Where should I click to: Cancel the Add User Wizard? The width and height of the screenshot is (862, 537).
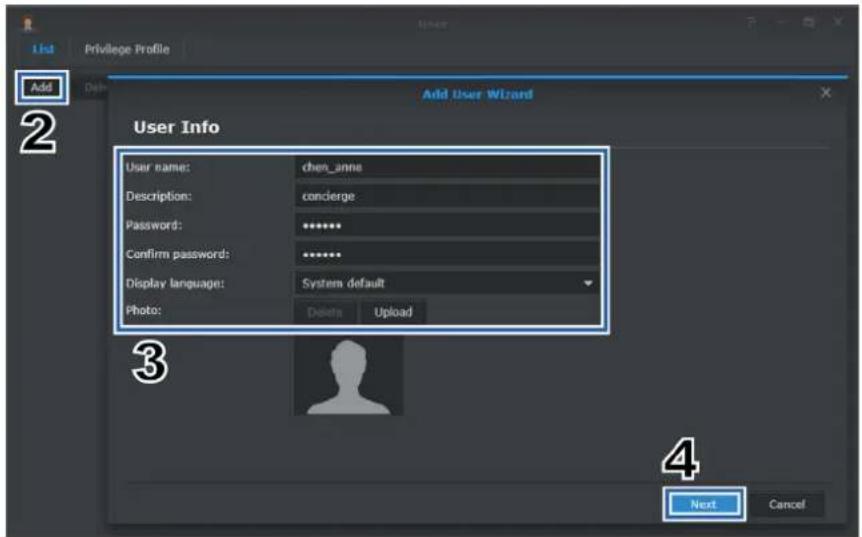[787, 504]
